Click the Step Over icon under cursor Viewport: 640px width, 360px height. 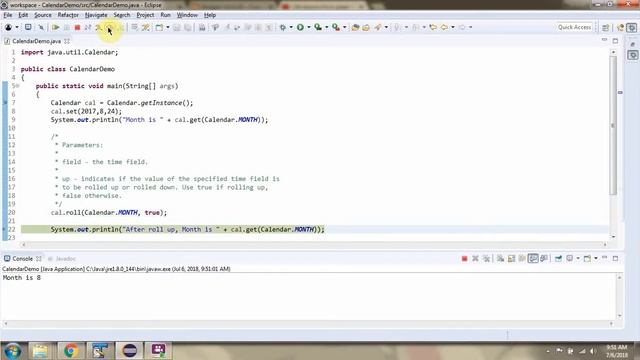tap(109, 27)
